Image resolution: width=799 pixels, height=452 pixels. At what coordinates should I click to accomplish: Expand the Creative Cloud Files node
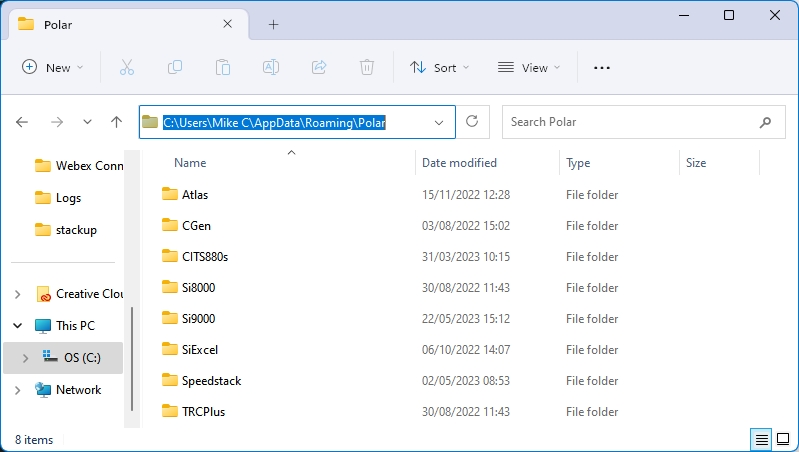pos(17,294)
